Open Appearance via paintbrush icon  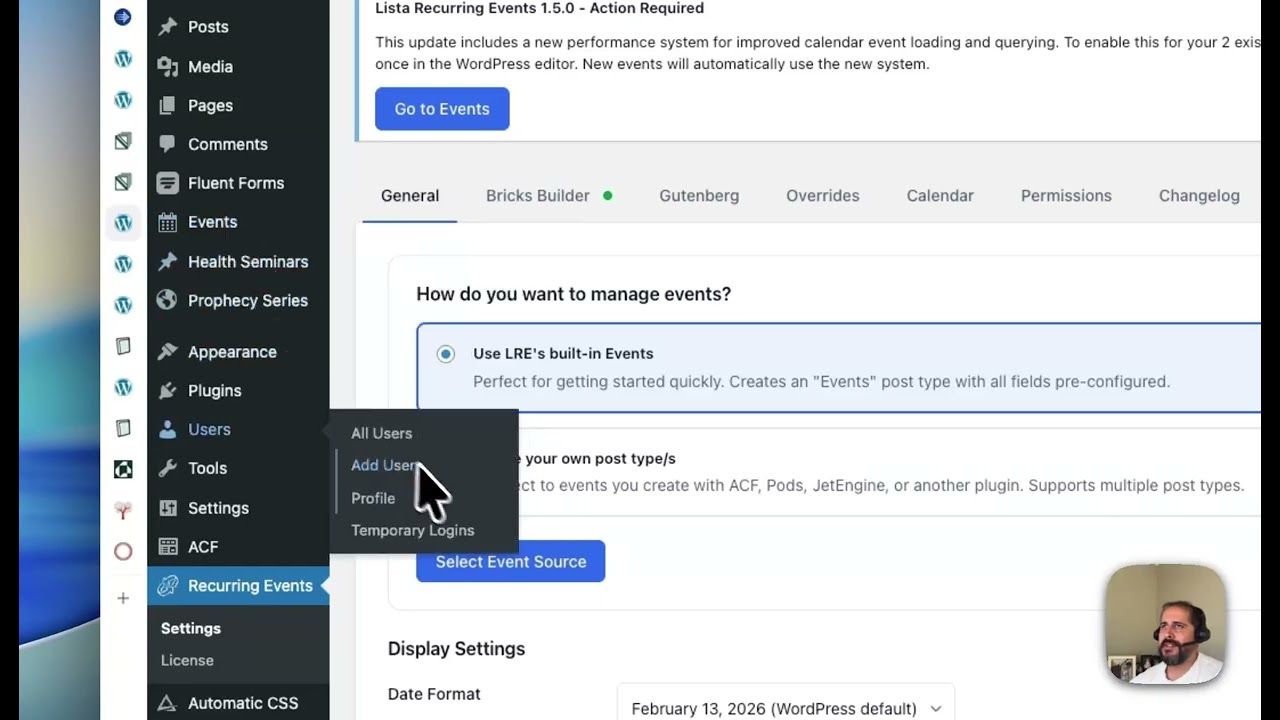pos(168,352)
